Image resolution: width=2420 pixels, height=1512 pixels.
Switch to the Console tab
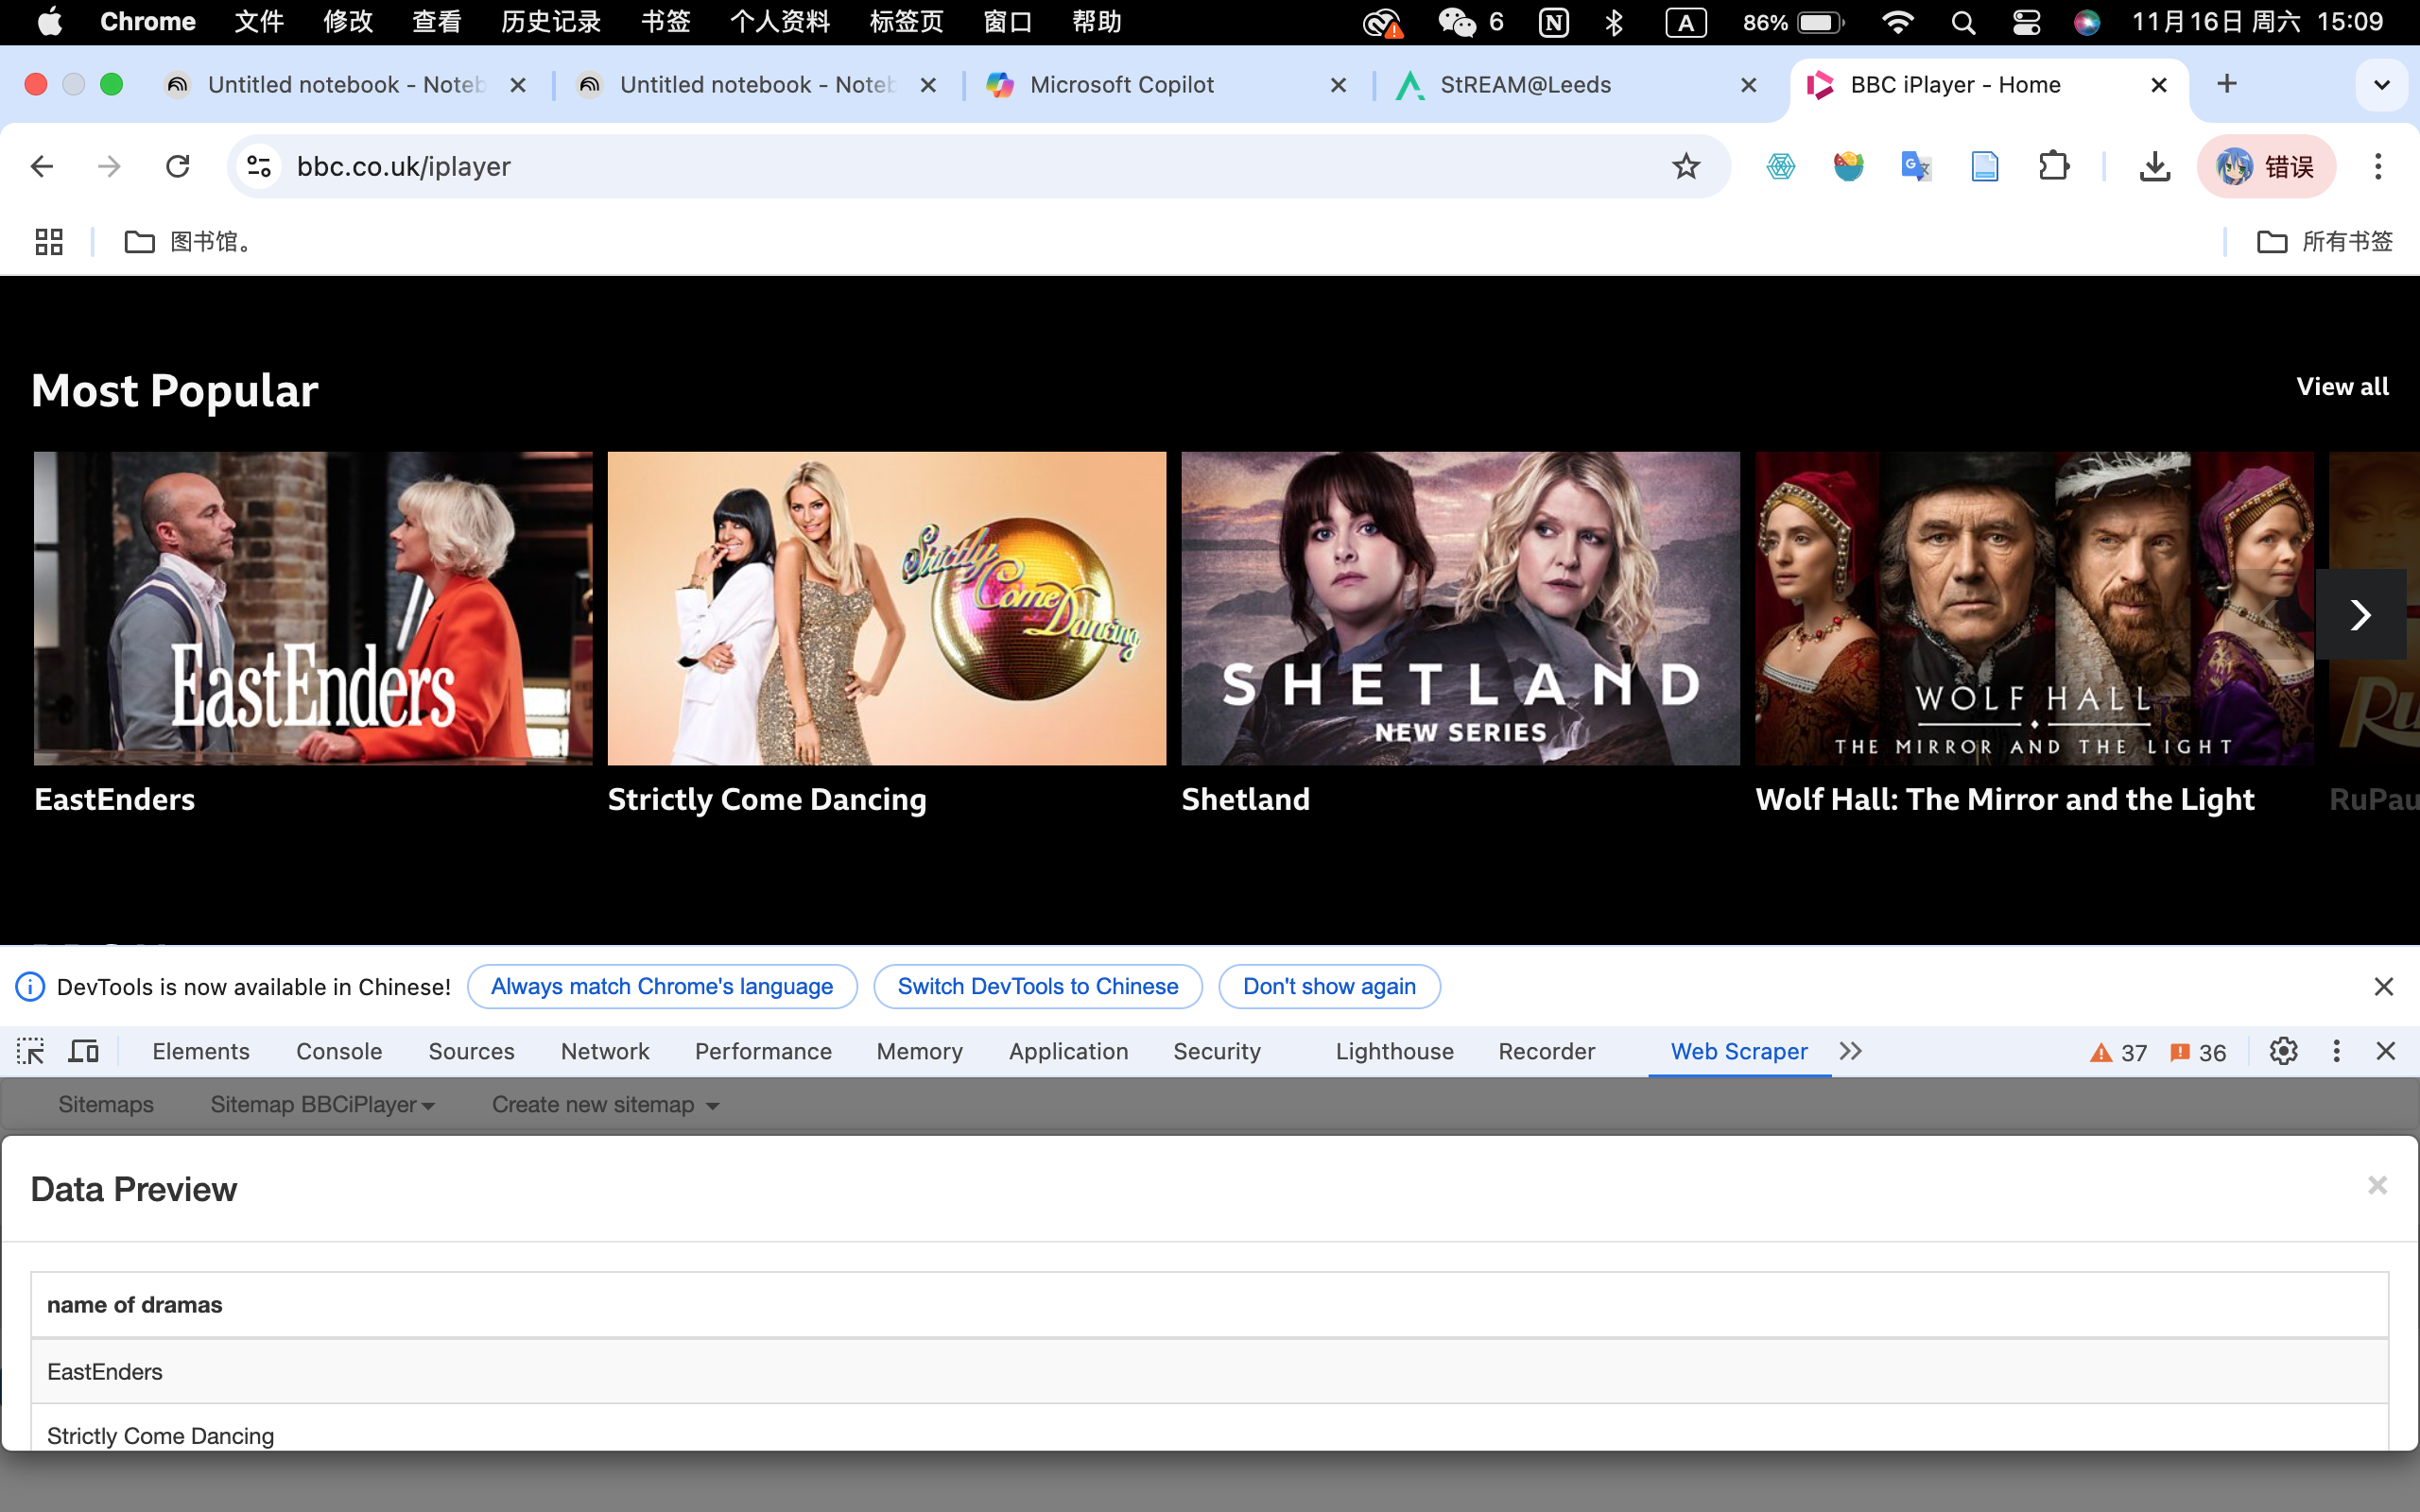[x=338, y=1051]
